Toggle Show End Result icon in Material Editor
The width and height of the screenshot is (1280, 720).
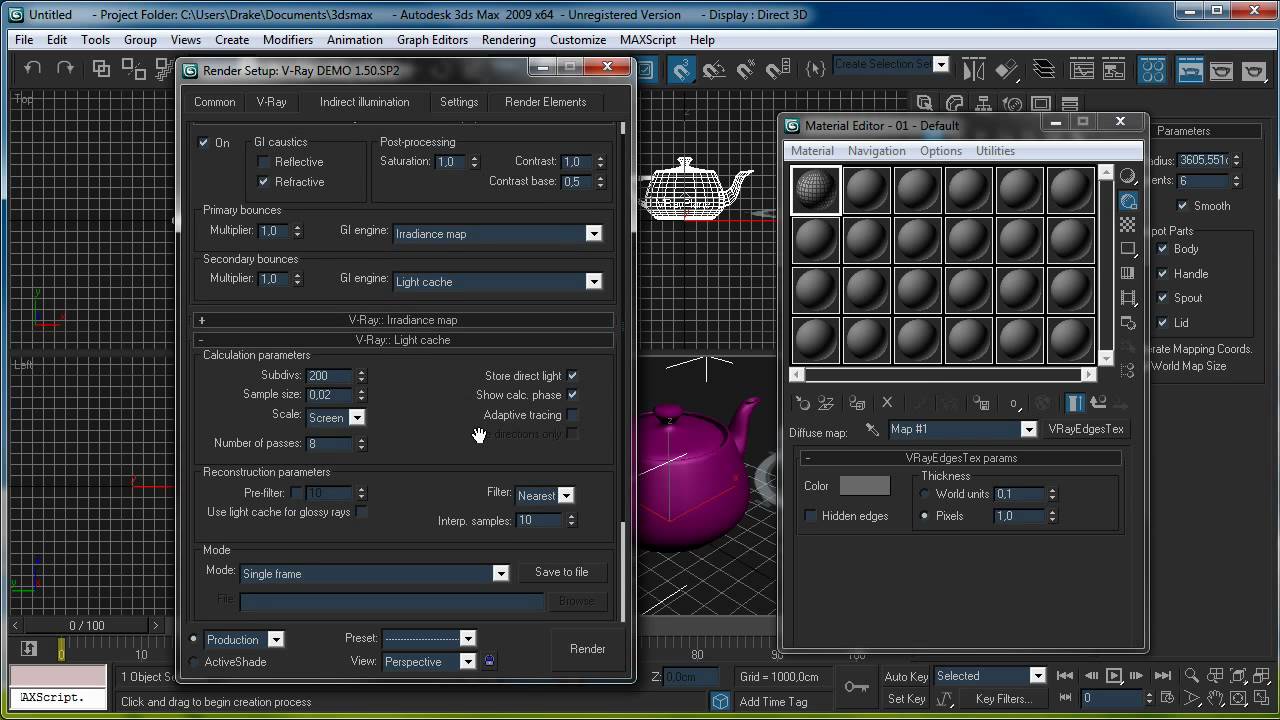click(x=1074, y=403)
